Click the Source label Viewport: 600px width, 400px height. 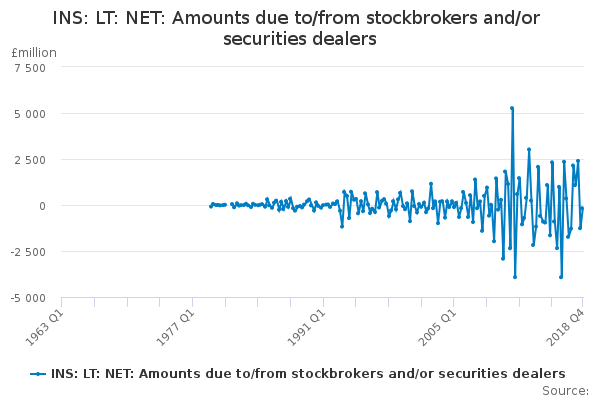point(566,391)
